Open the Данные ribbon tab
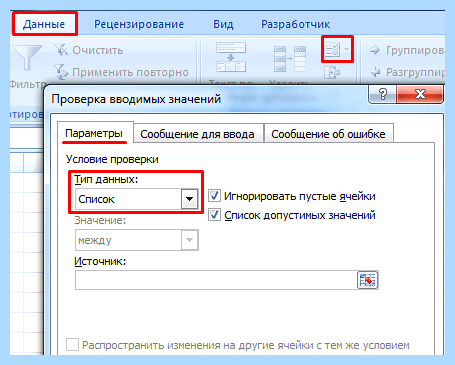 pyautogui.click(x=44, y=24)
